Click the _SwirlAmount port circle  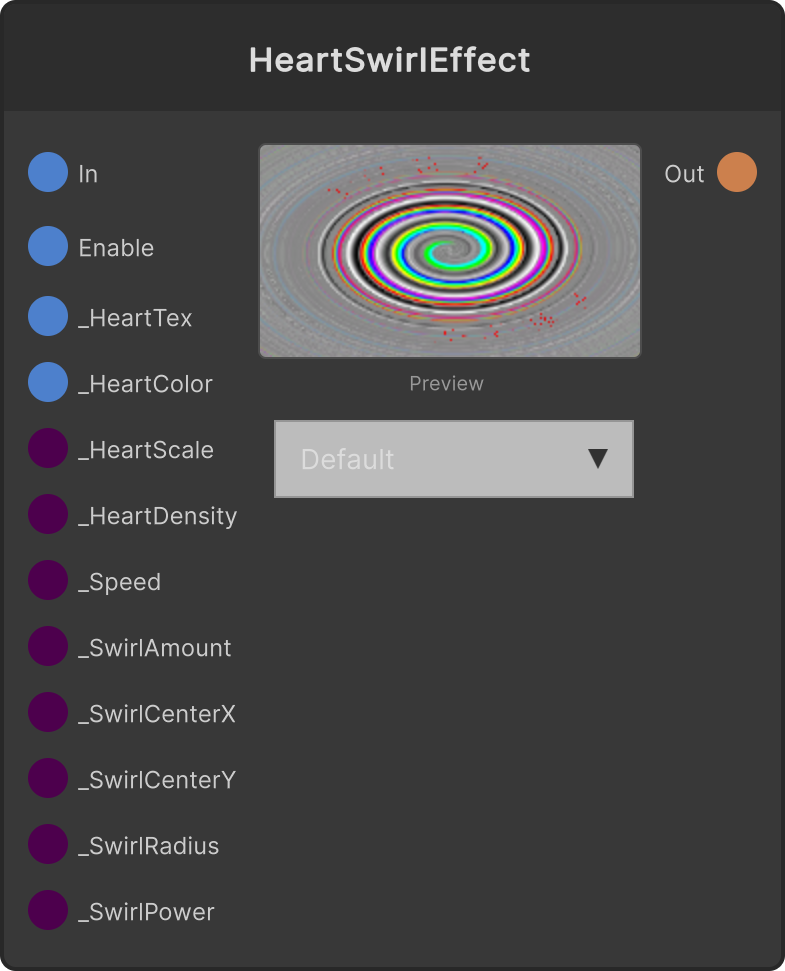48,647
